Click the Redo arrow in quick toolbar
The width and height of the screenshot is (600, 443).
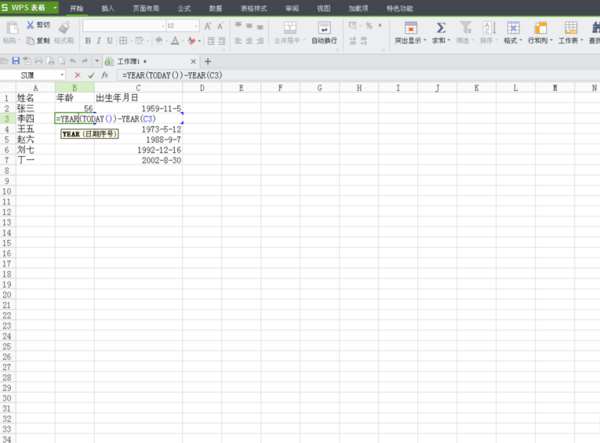tap(84, 61)
